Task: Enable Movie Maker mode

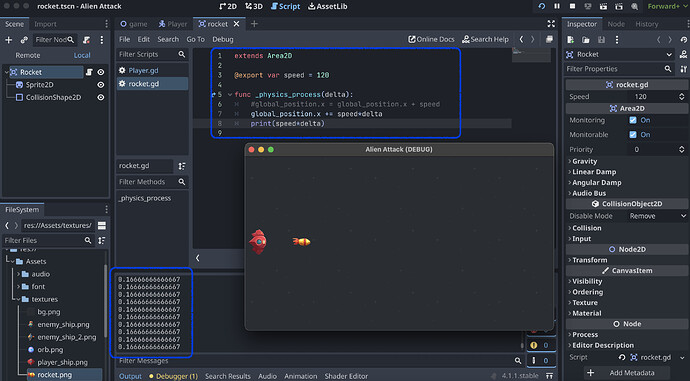Action: [634, 6]
